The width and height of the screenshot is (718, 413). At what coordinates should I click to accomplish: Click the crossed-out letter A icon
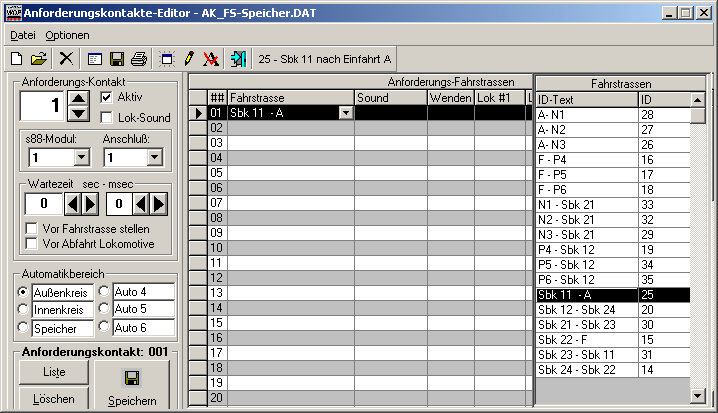[x=211, y=59]
